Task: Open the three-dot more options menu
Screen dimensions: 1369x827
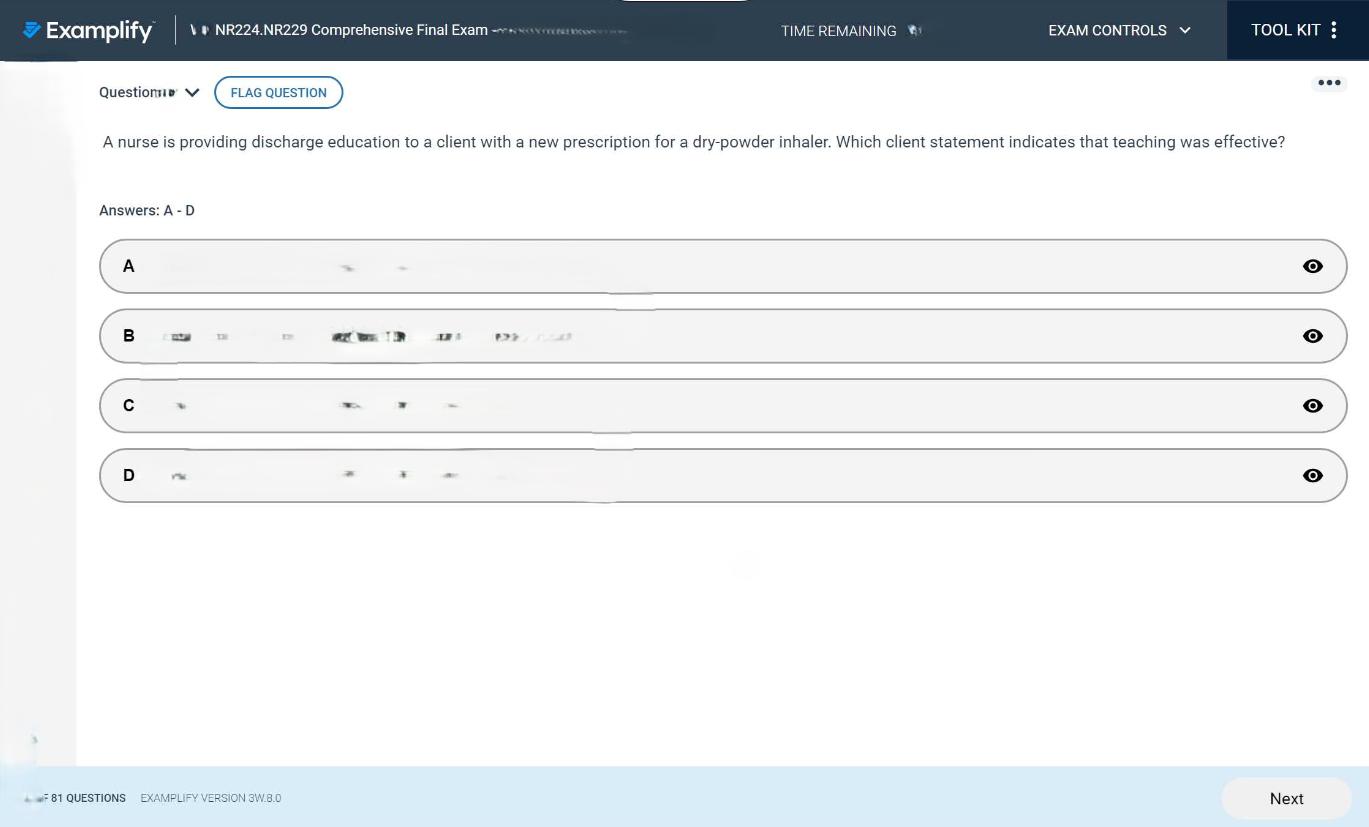Action: click(x=1329, y=83)
